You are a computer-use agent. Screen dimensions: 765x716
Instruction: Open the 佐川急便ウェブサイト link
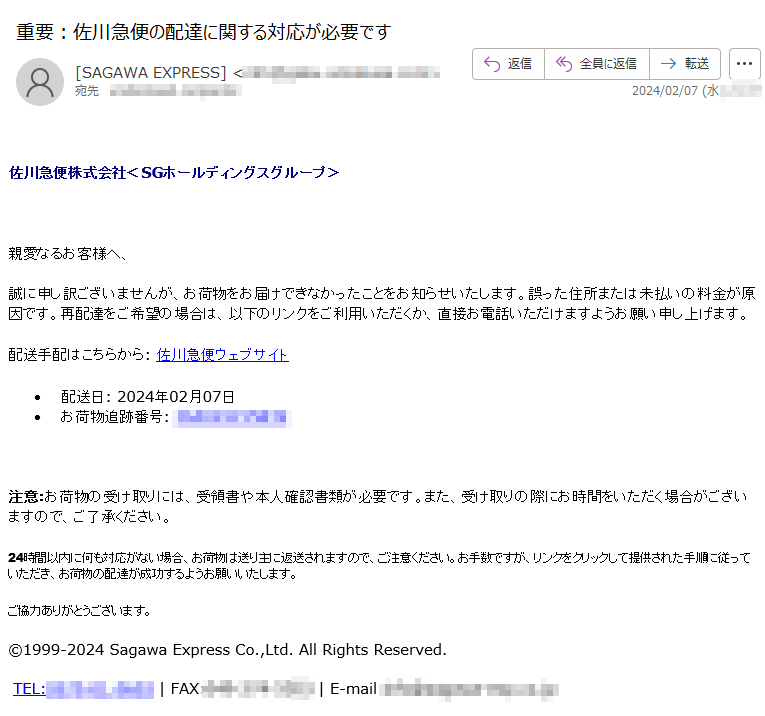[222, 355]
